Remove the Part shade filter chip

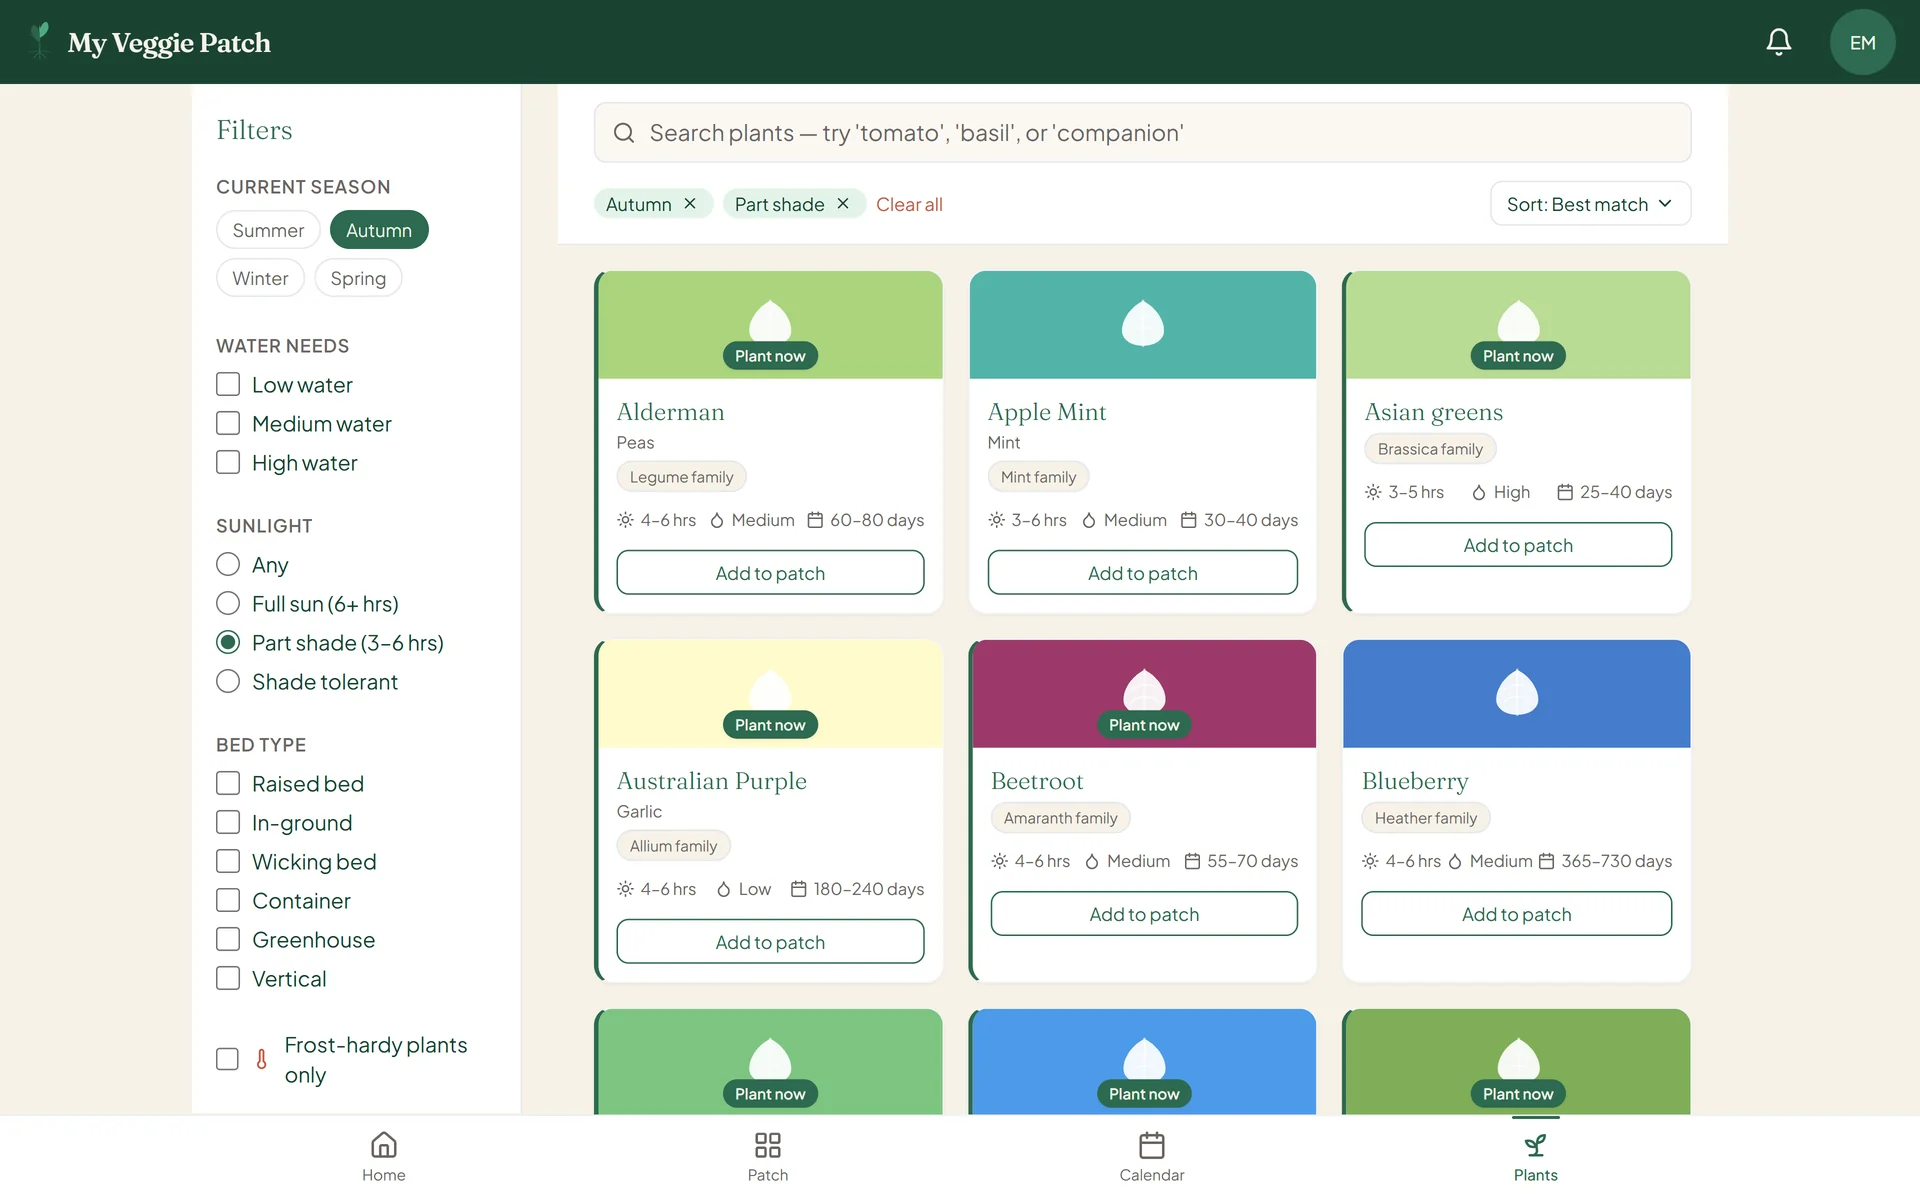tap(843, 204)
